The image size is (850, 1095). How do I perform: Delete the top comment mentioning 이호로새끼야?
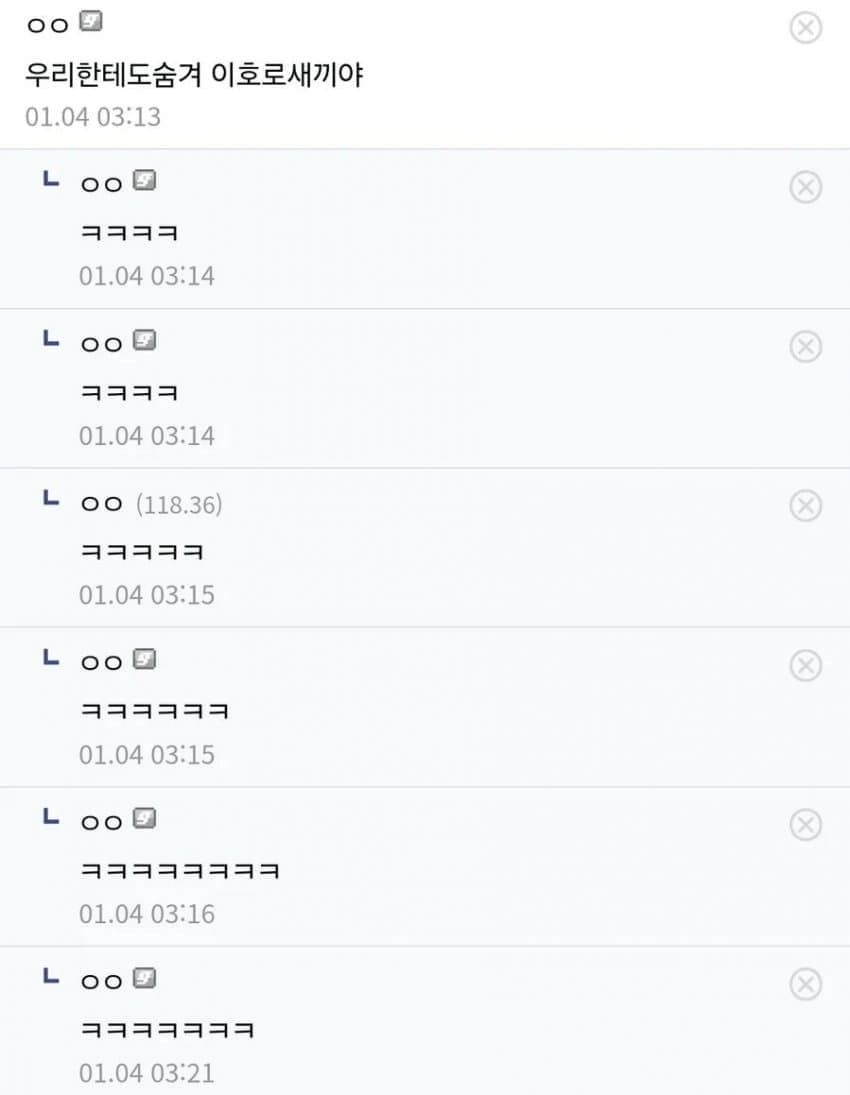[805, 28]
